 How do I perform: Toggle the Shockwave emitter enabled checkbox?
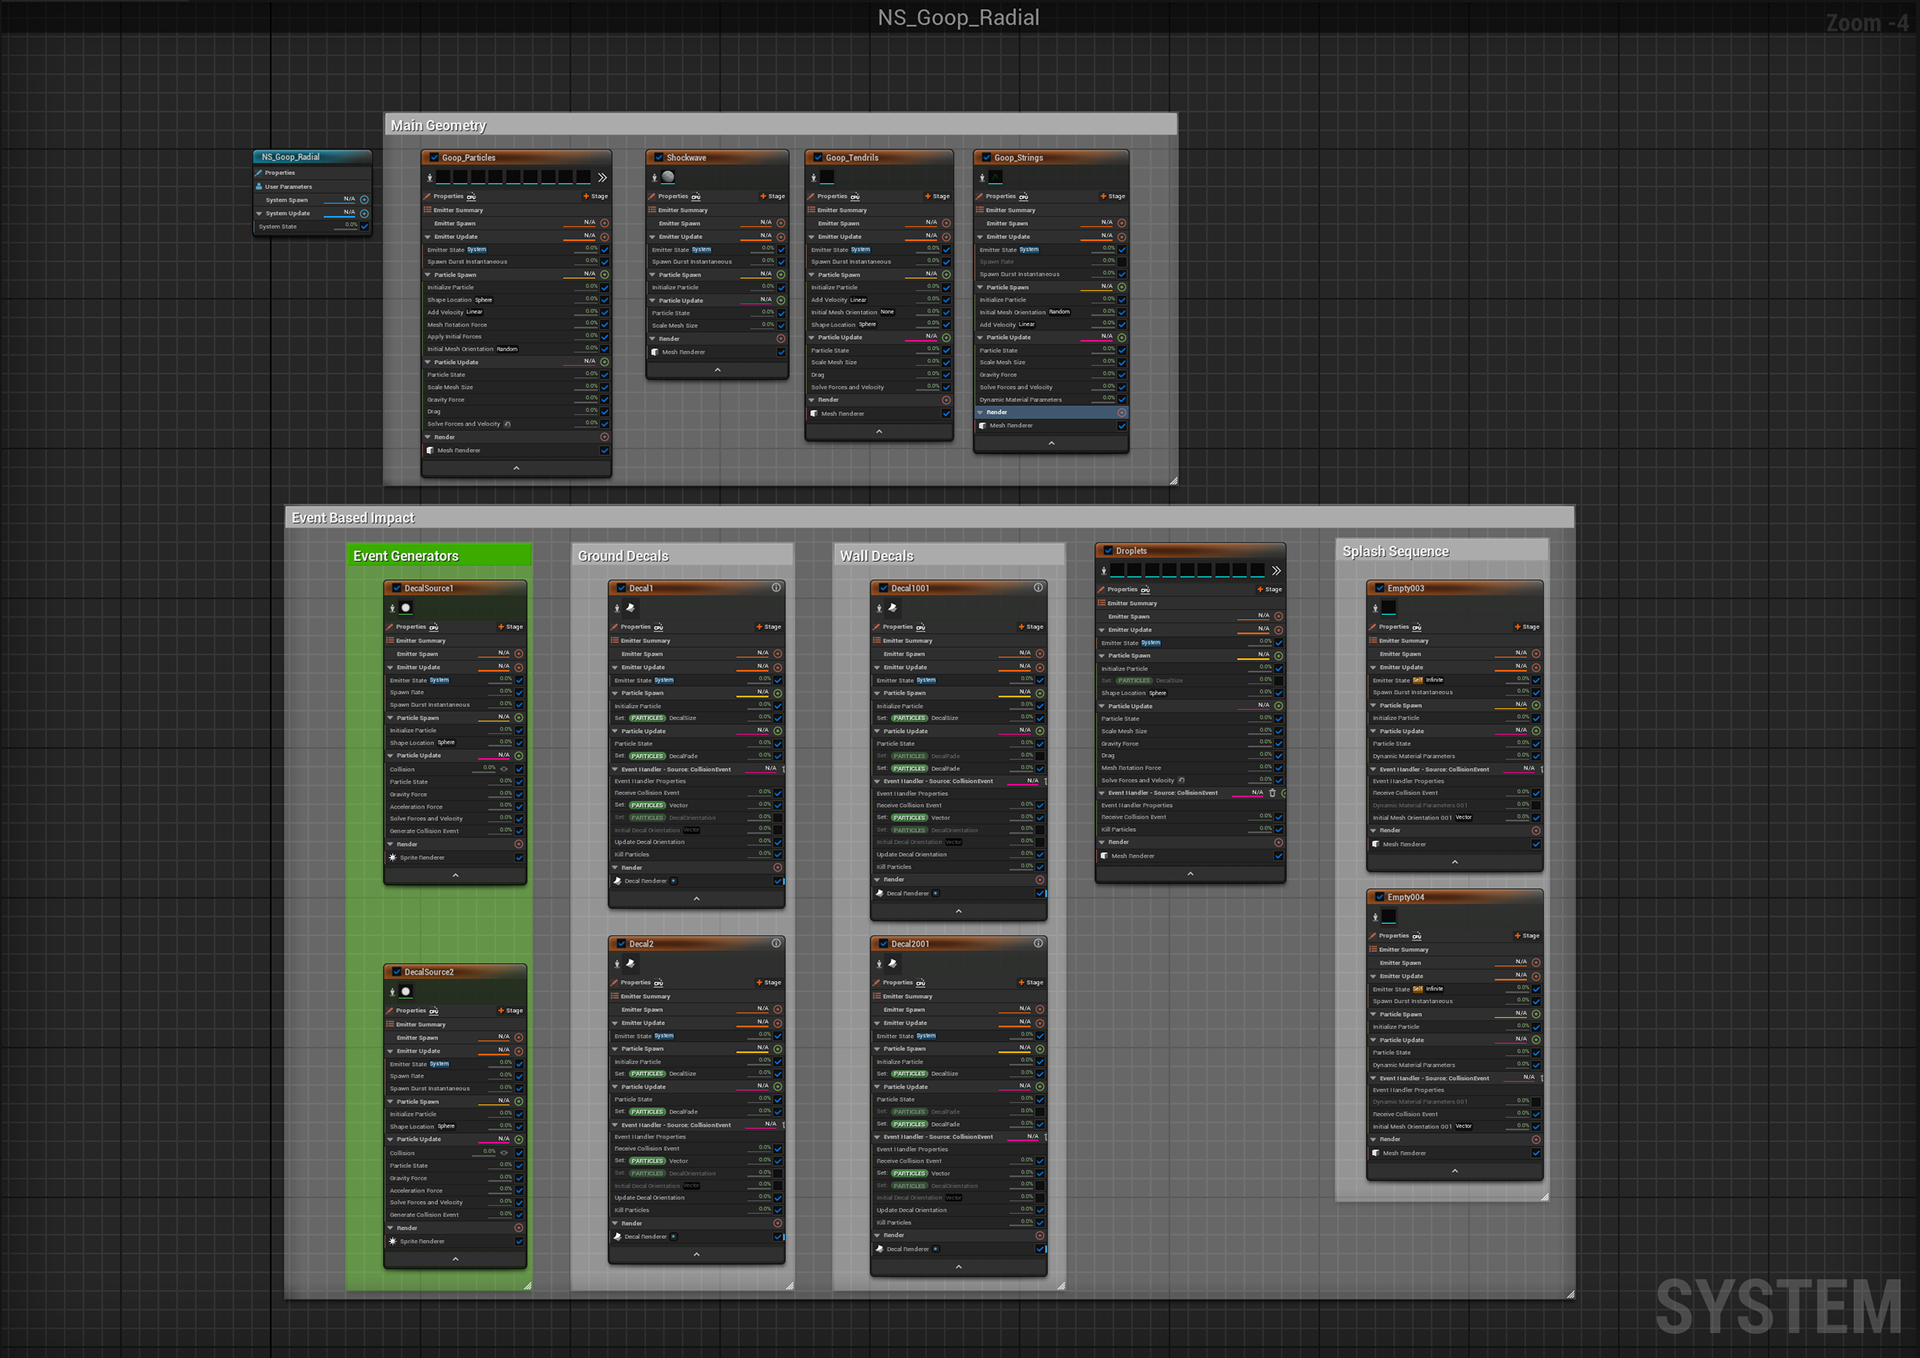[659, 157]
